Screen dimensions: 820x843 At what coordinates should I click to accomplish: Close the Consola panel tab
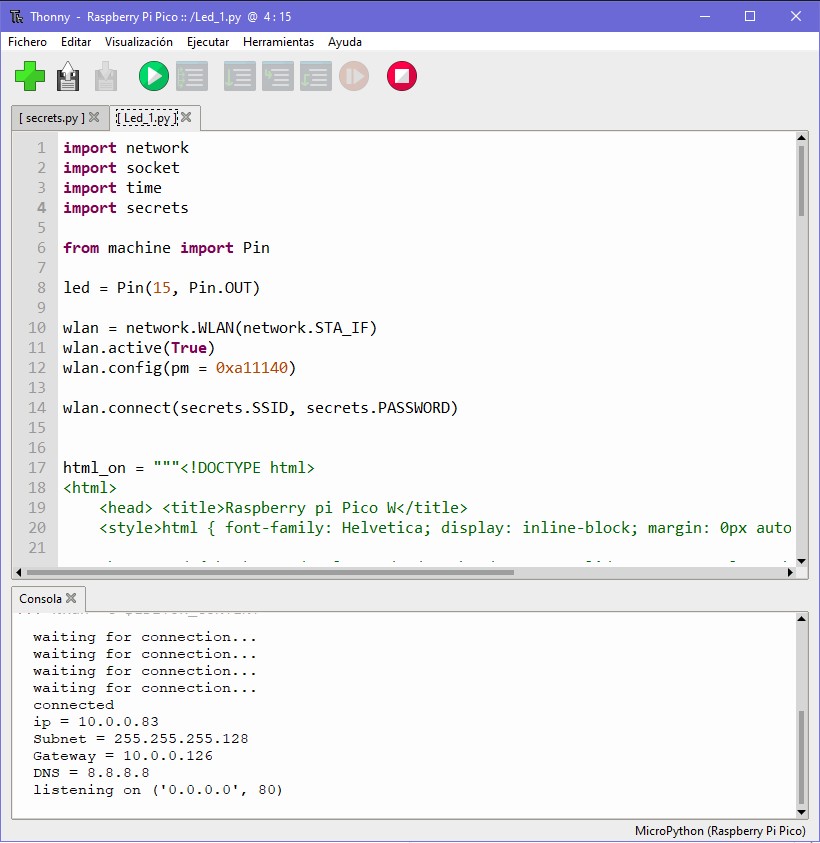point(72,599)
